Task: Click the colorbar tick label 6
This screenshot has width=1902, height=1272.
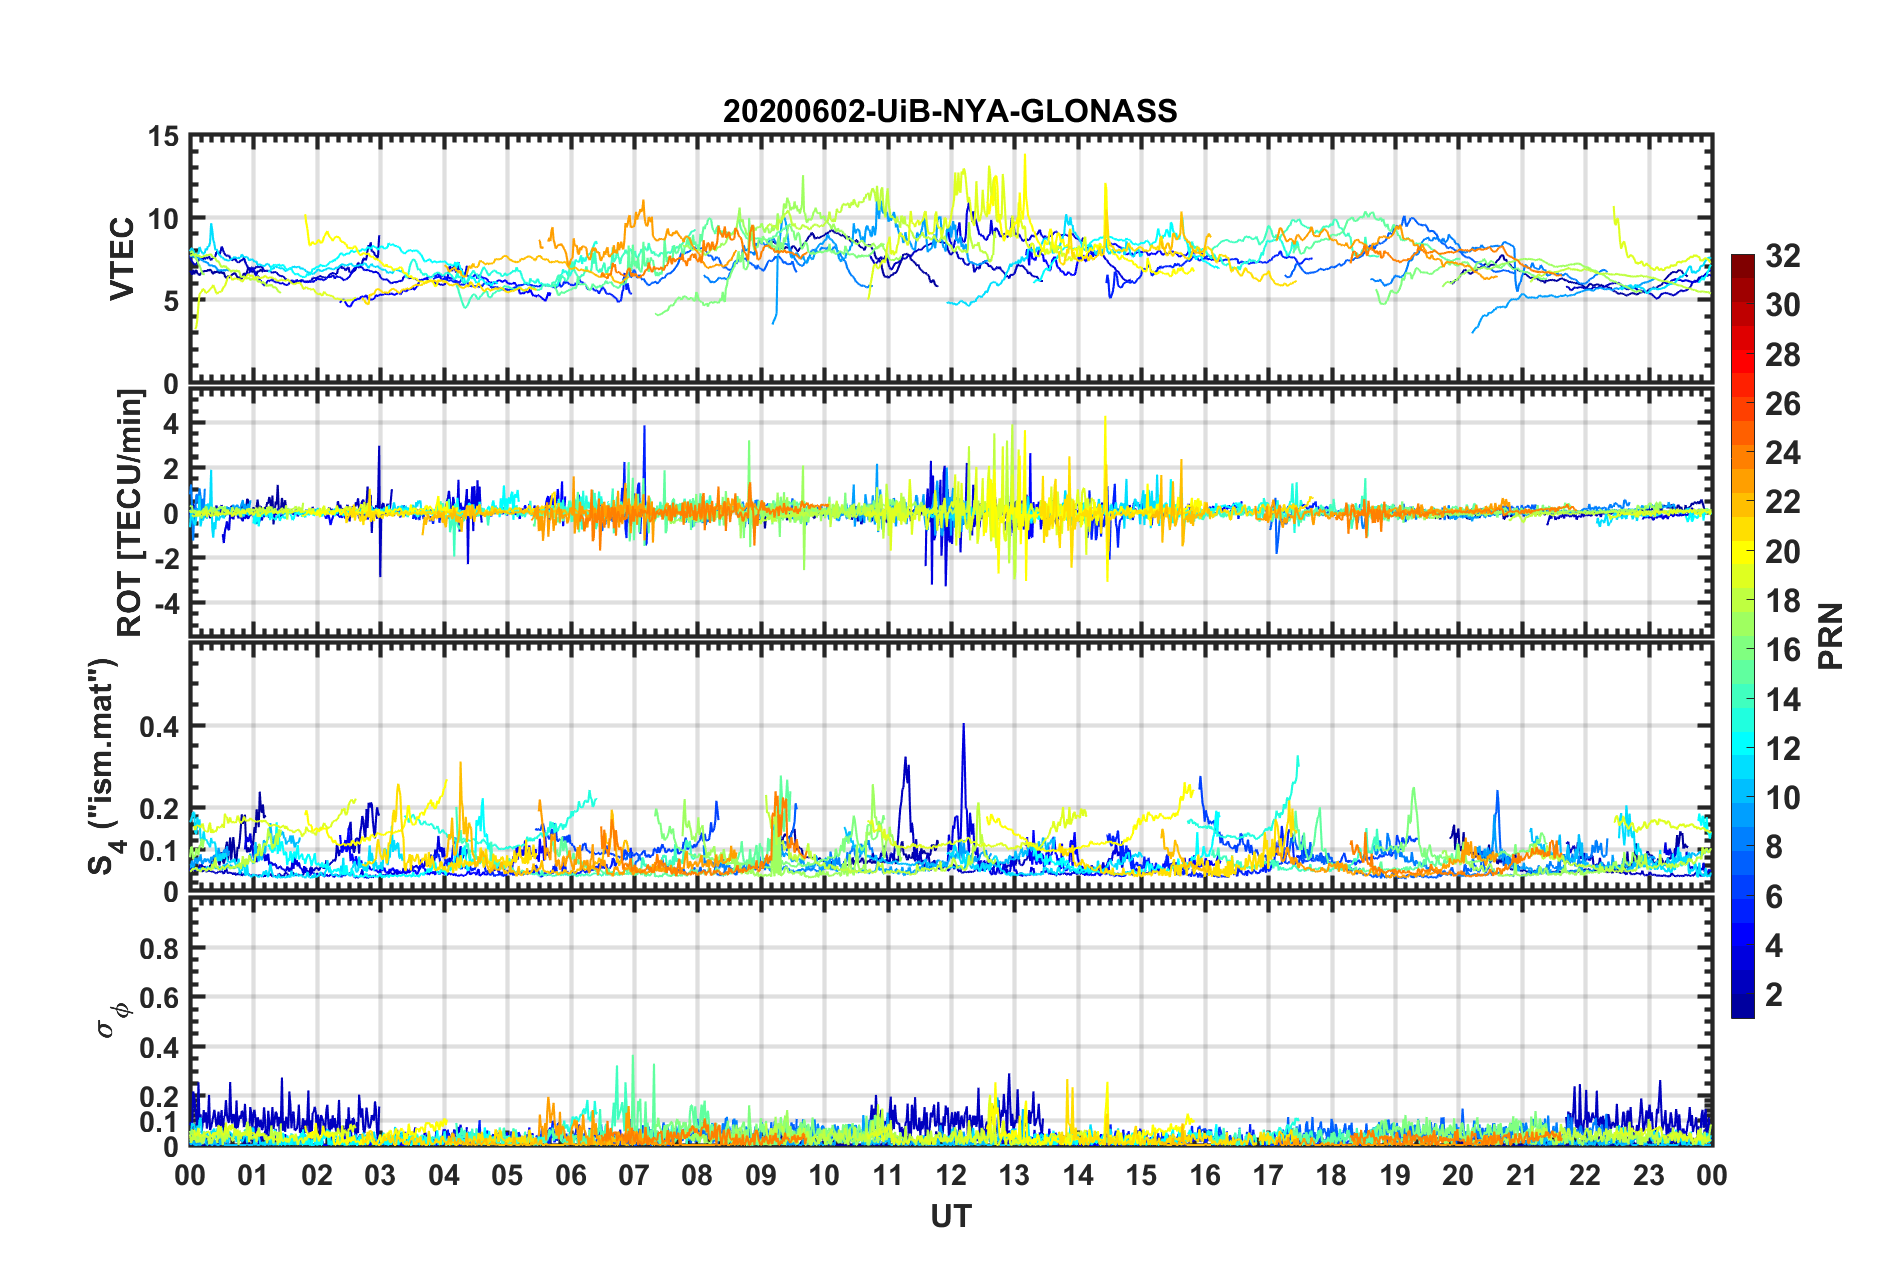Action: point(1774,897)
